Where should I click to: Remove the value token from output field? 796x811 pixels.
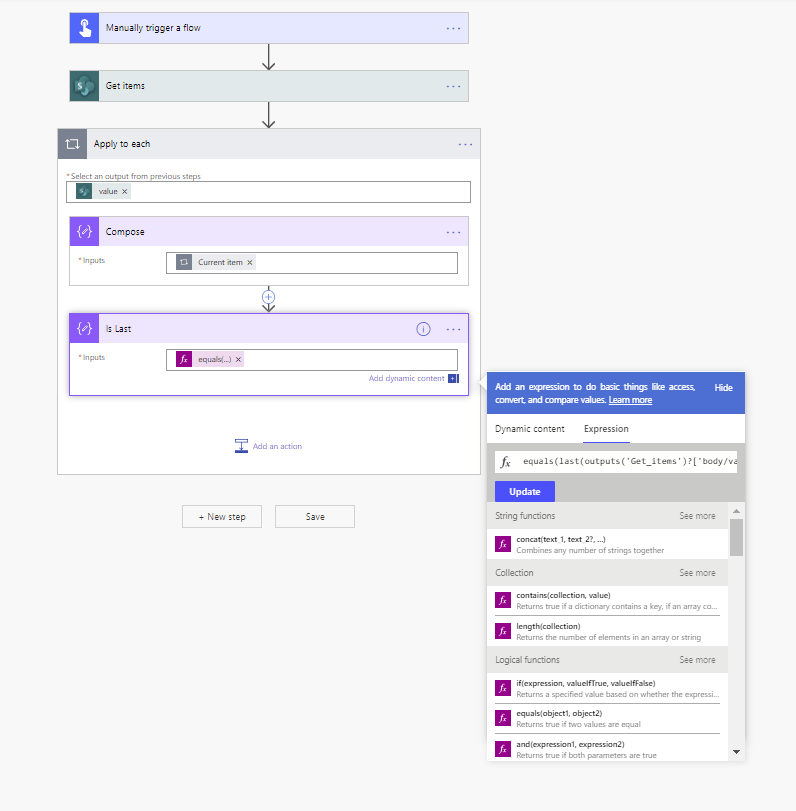125,191
